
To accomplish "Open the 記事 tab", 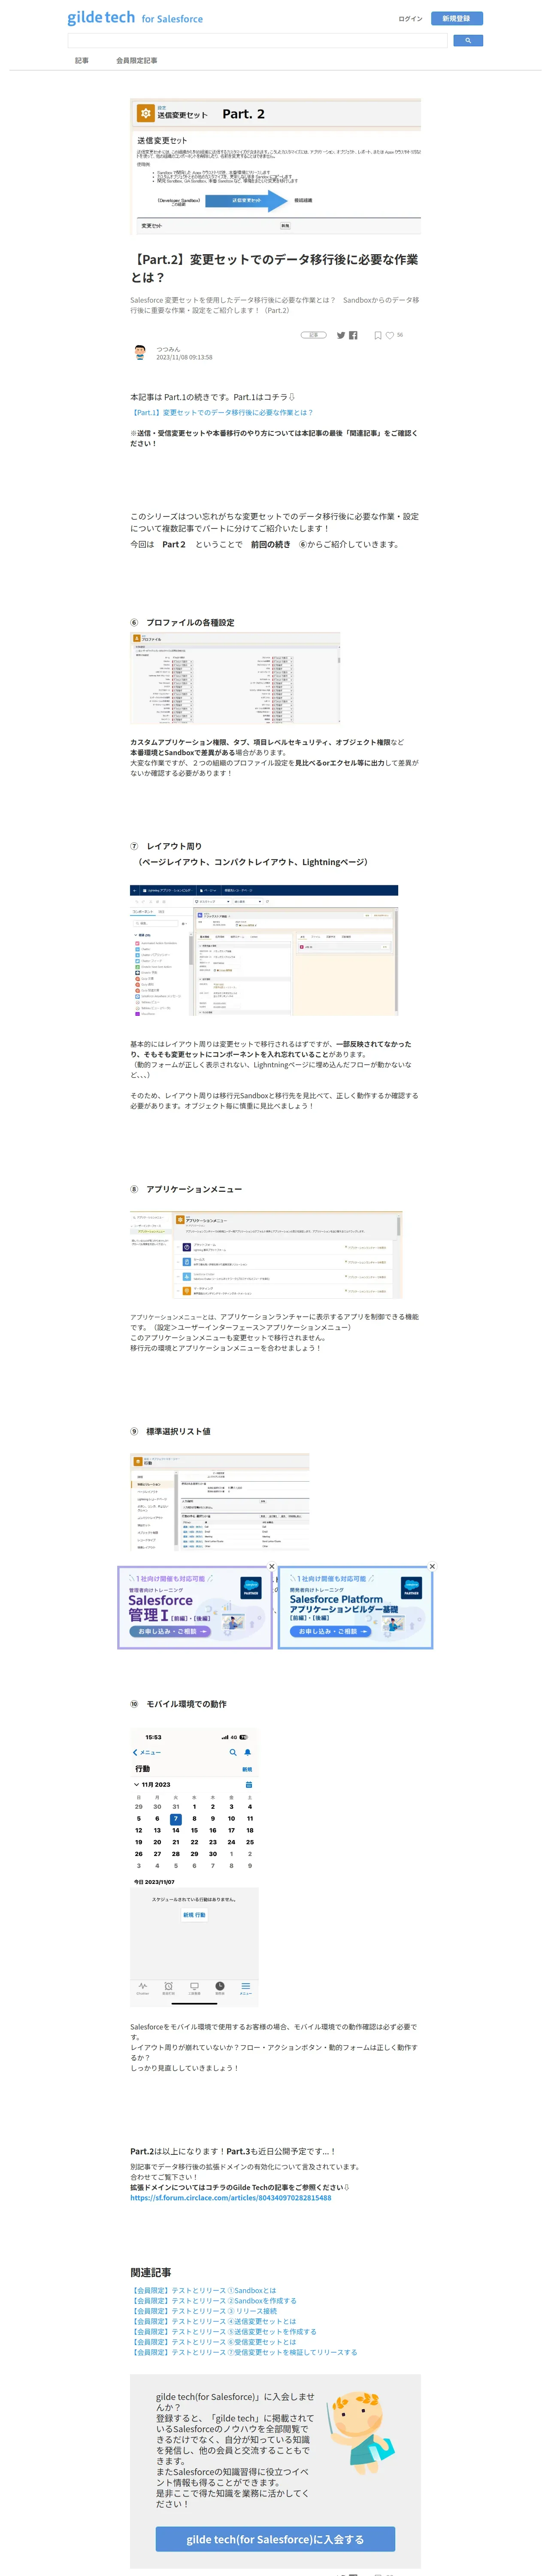I will (82, 61).
